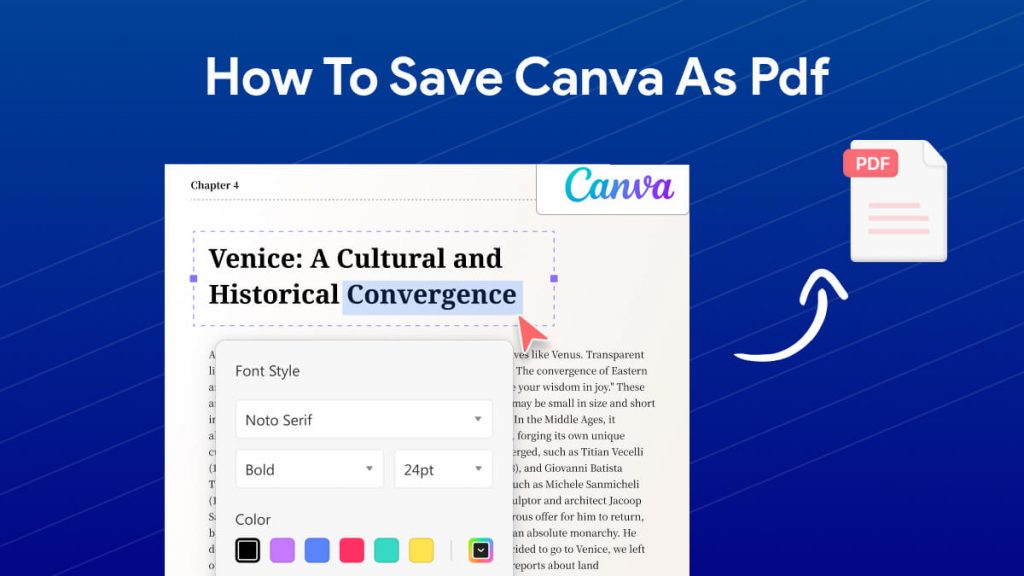
Task: Click the pink cursor pointer icon
Action: (x=530, y=330)
